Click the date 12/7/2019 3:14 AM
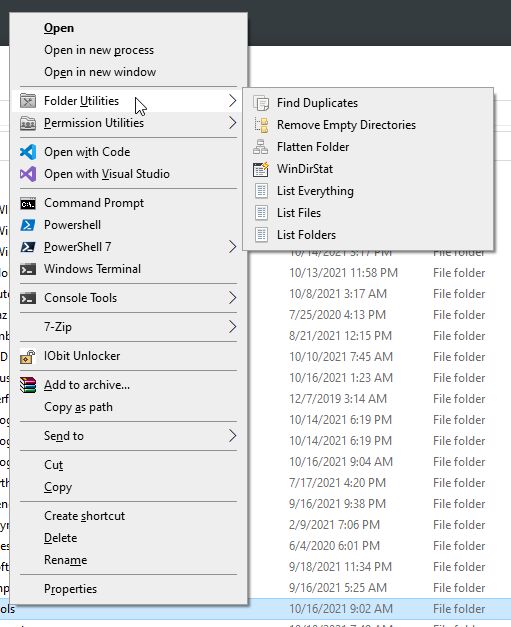511x627 pixels. 338,399
